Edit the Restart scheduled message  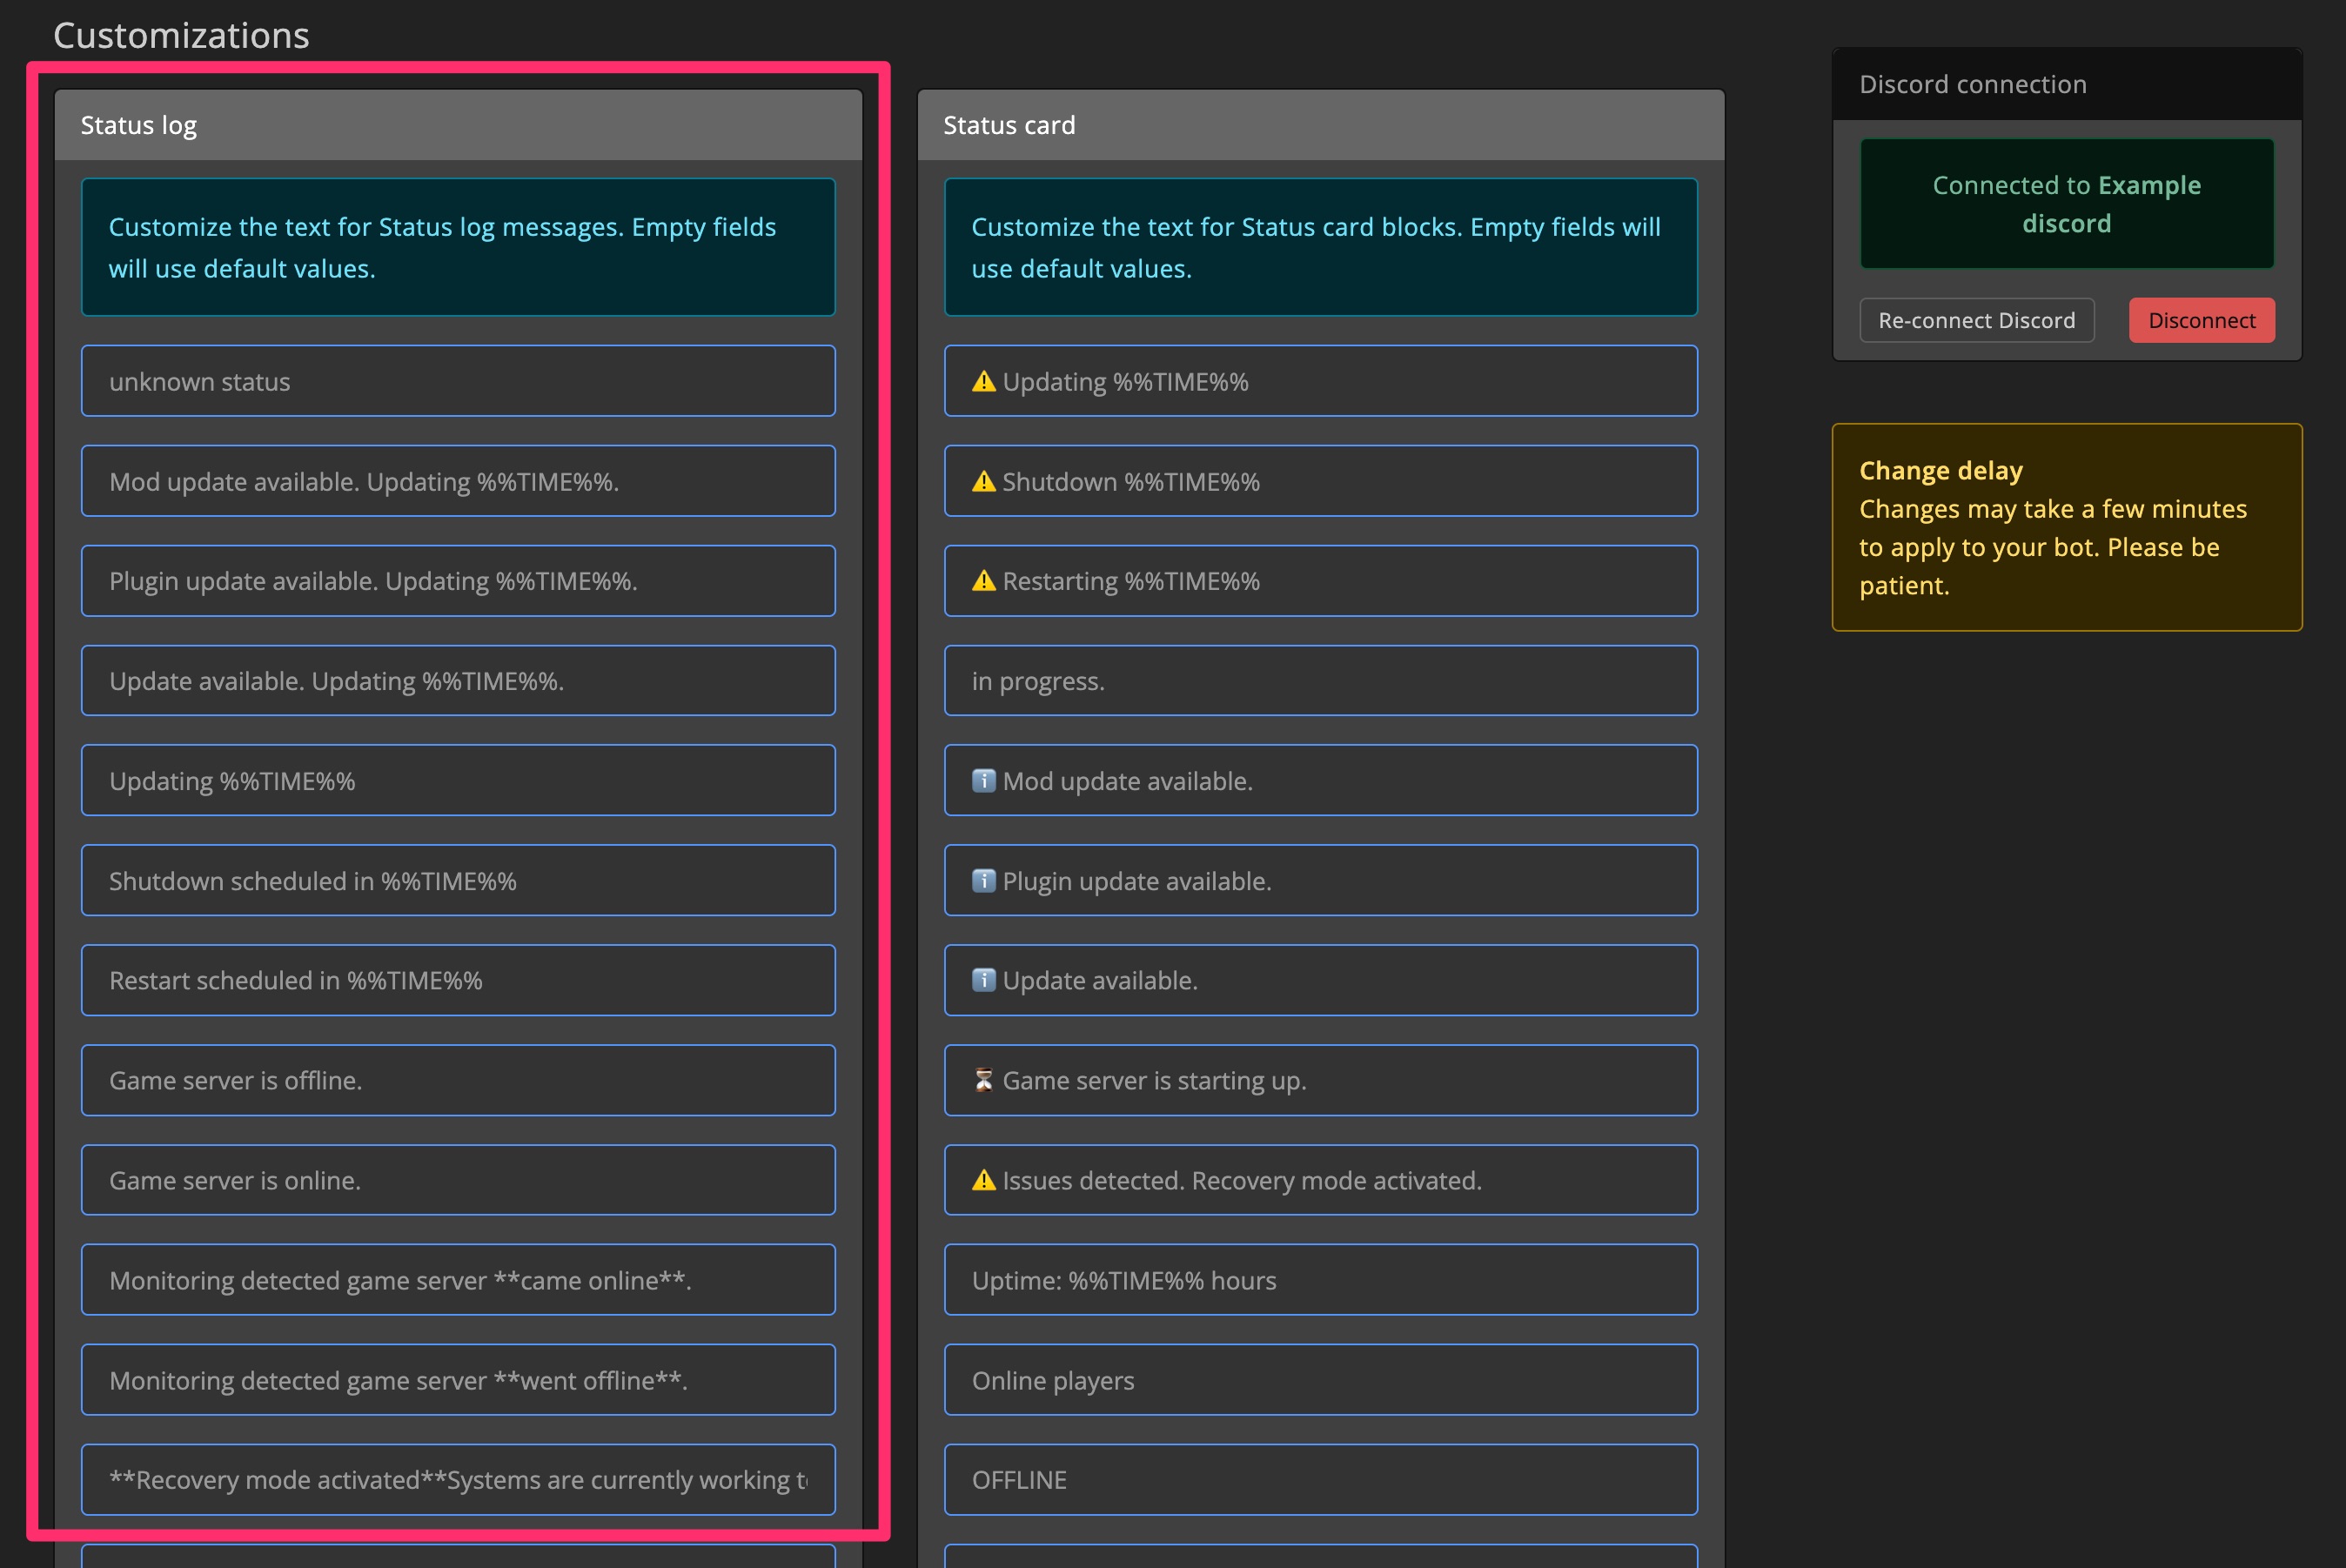coord(457,980)
